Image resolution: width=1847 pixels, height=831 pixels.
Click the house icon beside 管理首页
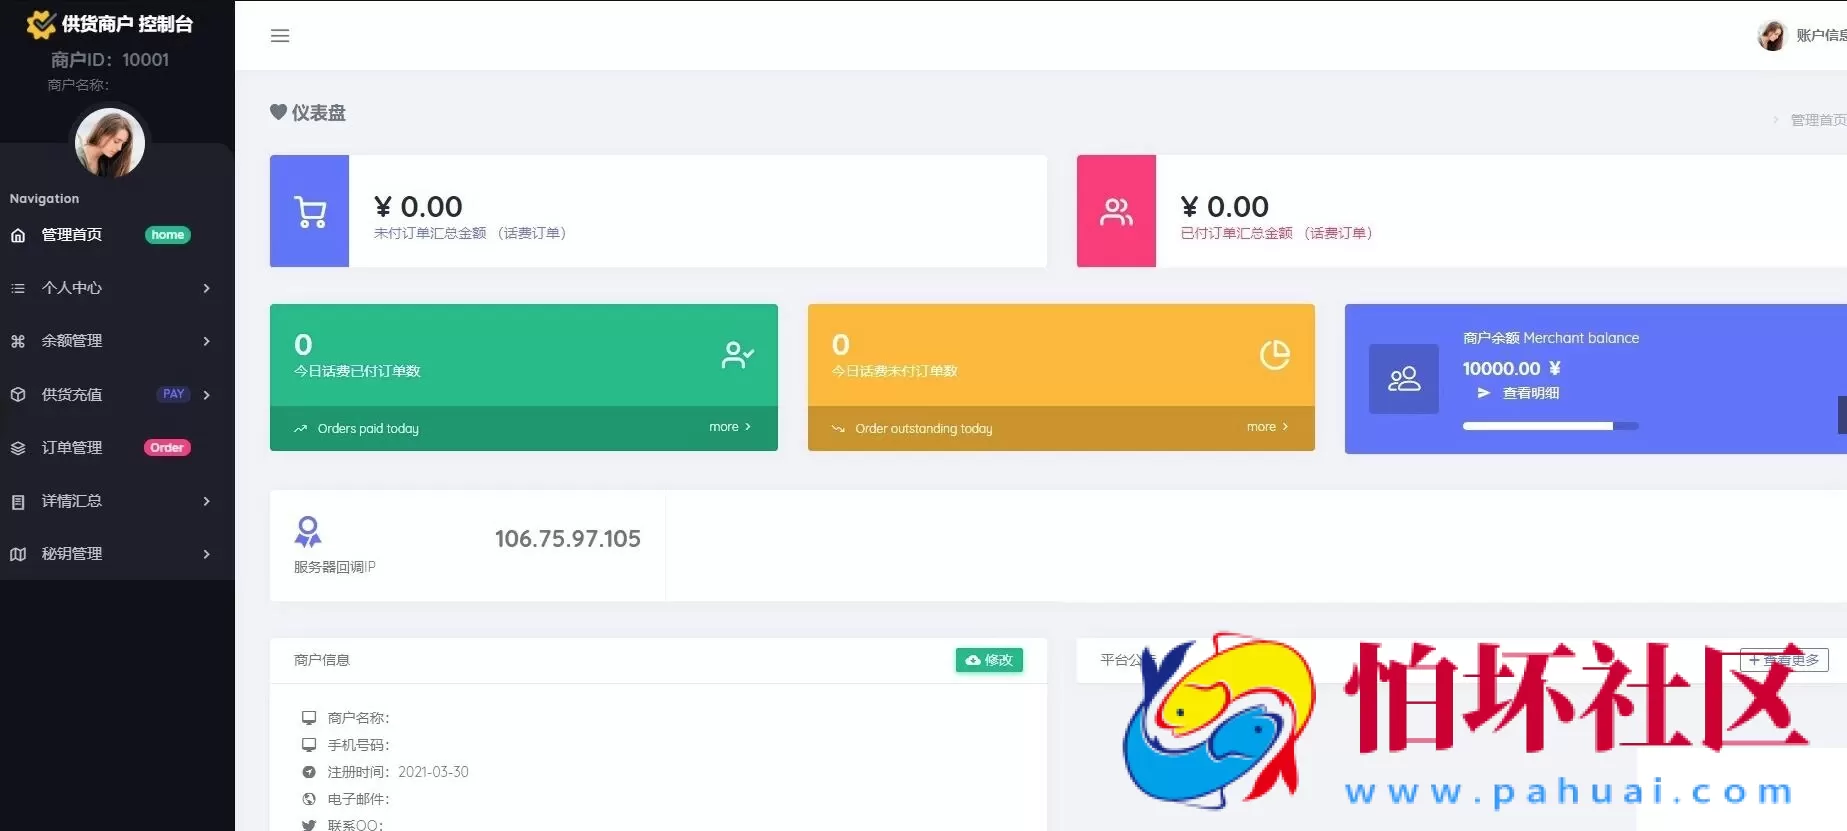point(18,235)
